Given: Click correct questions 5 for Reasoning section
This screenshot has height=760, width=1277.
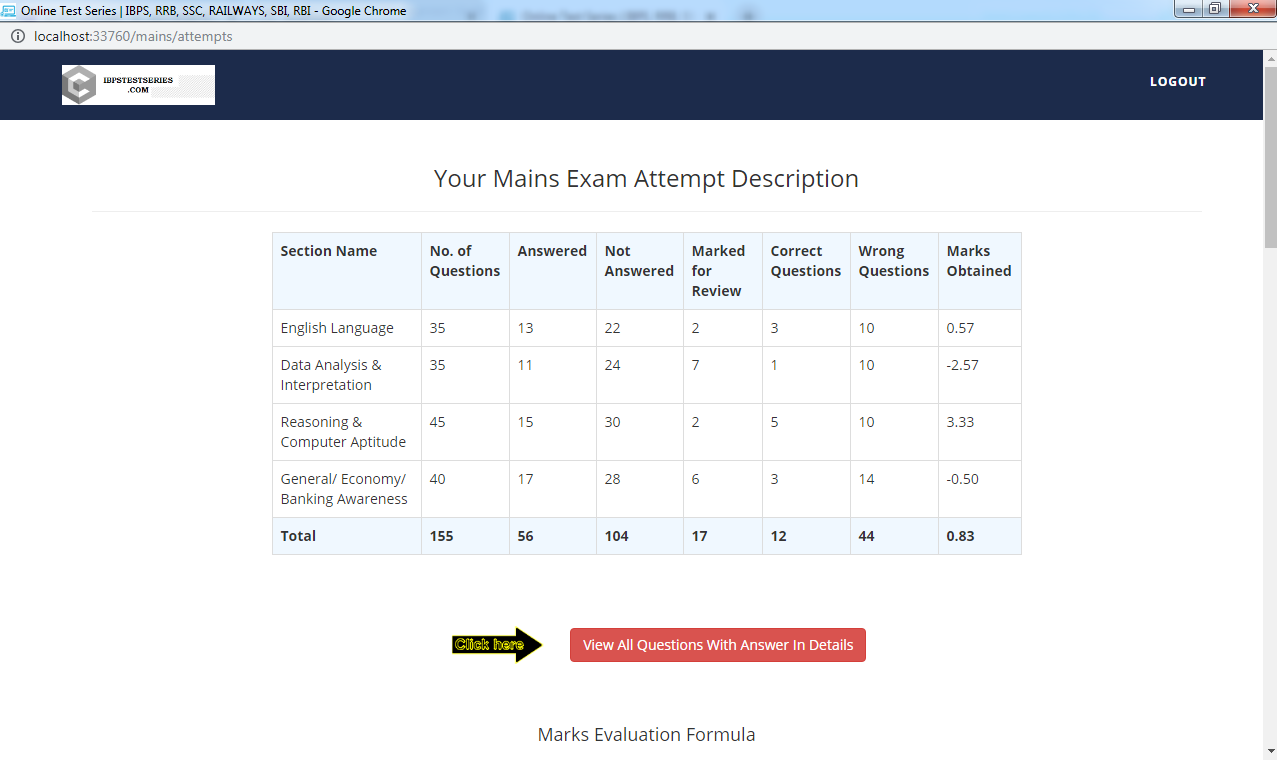Looking at the screenshot, I should point(773,422).
